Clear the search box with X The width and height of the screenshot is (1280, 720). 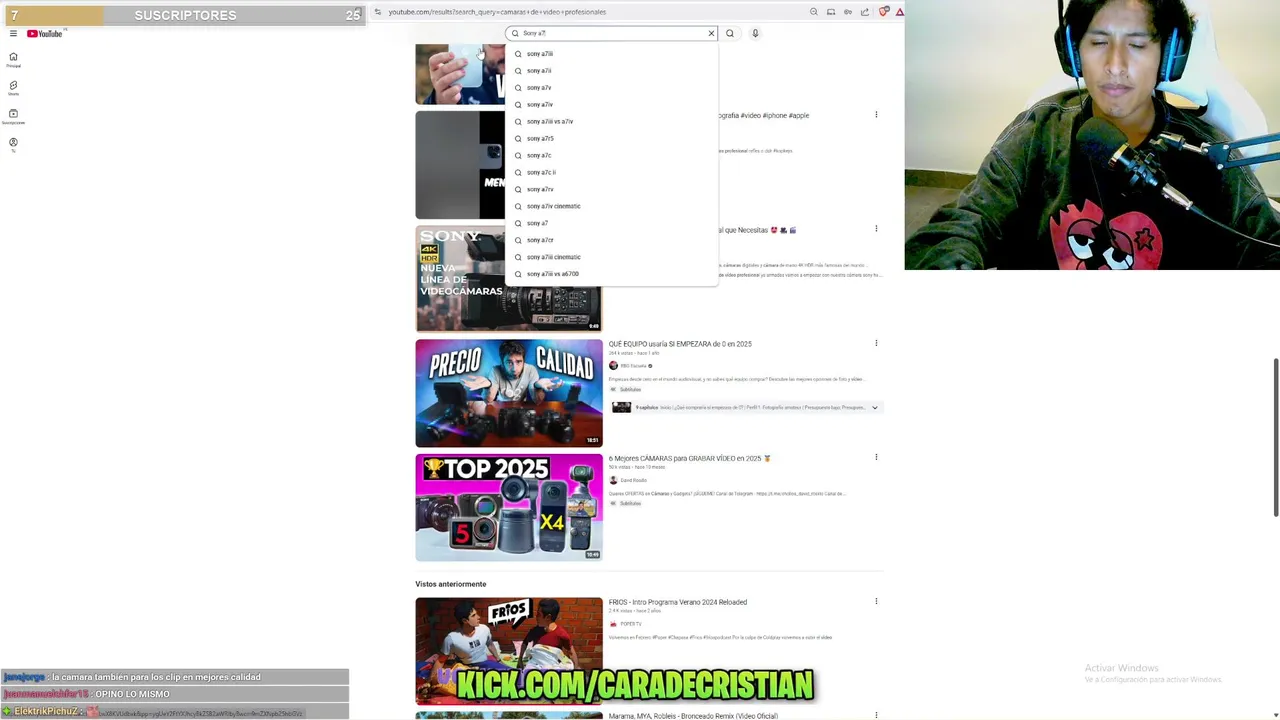click(711, 33)
